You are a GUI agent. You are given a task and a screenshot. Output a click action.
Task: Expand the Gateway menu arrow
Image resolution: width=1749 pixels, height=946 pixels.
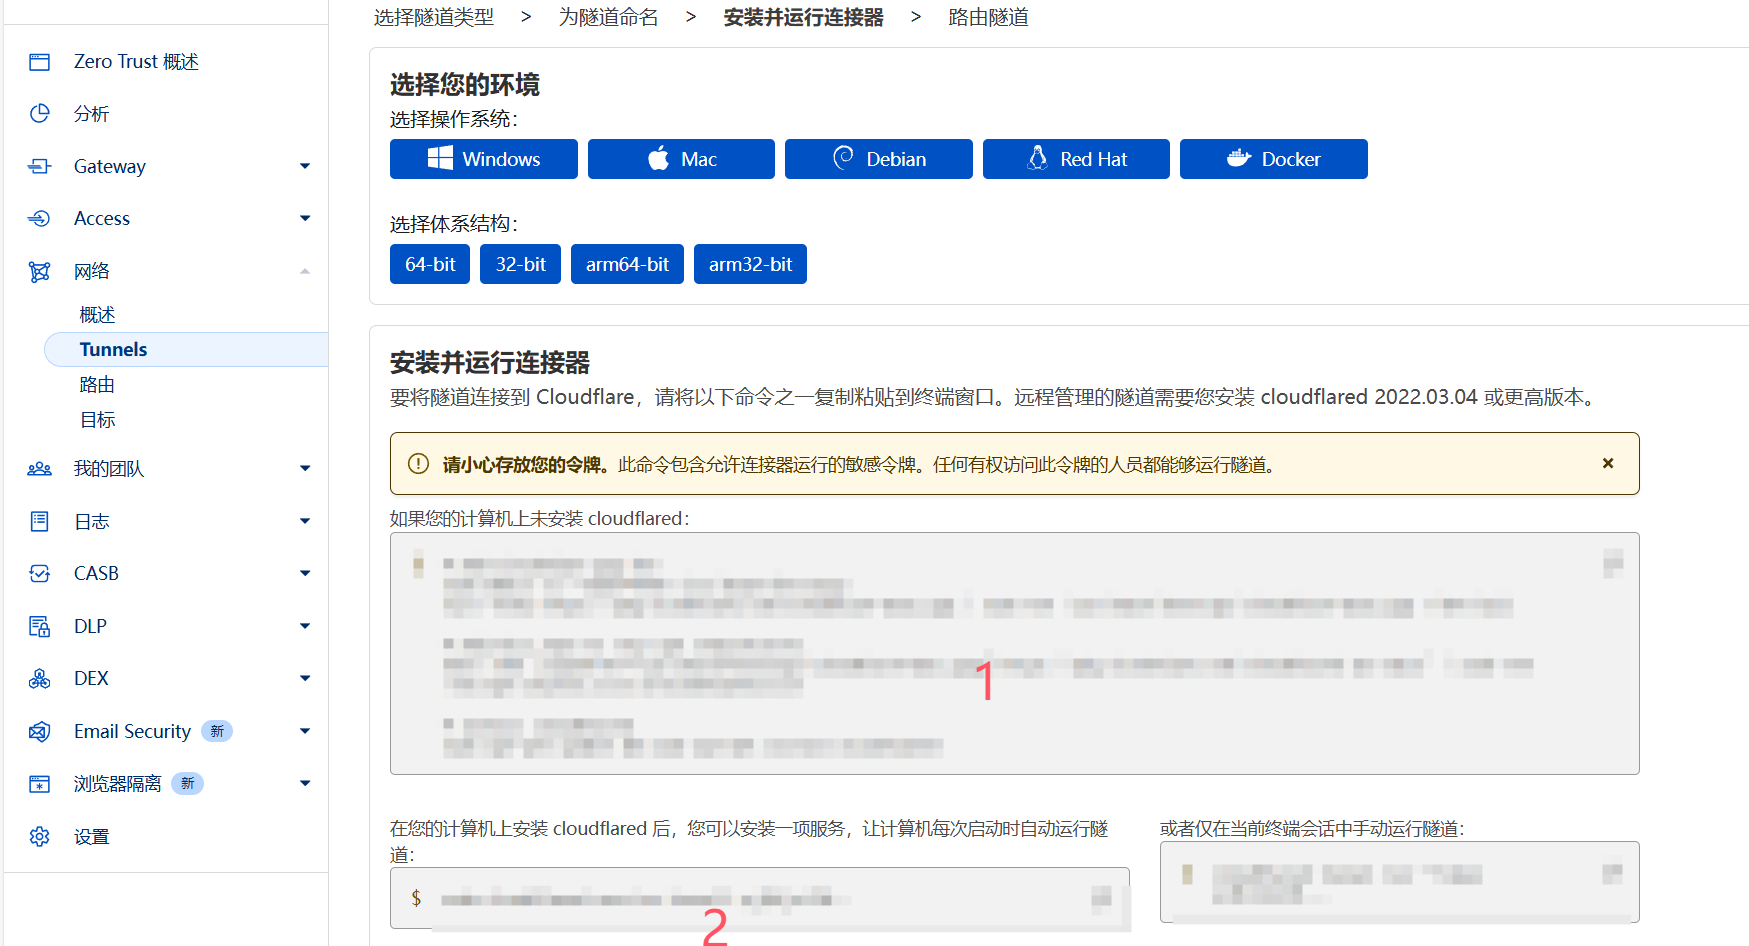click(x=305, y=166)
